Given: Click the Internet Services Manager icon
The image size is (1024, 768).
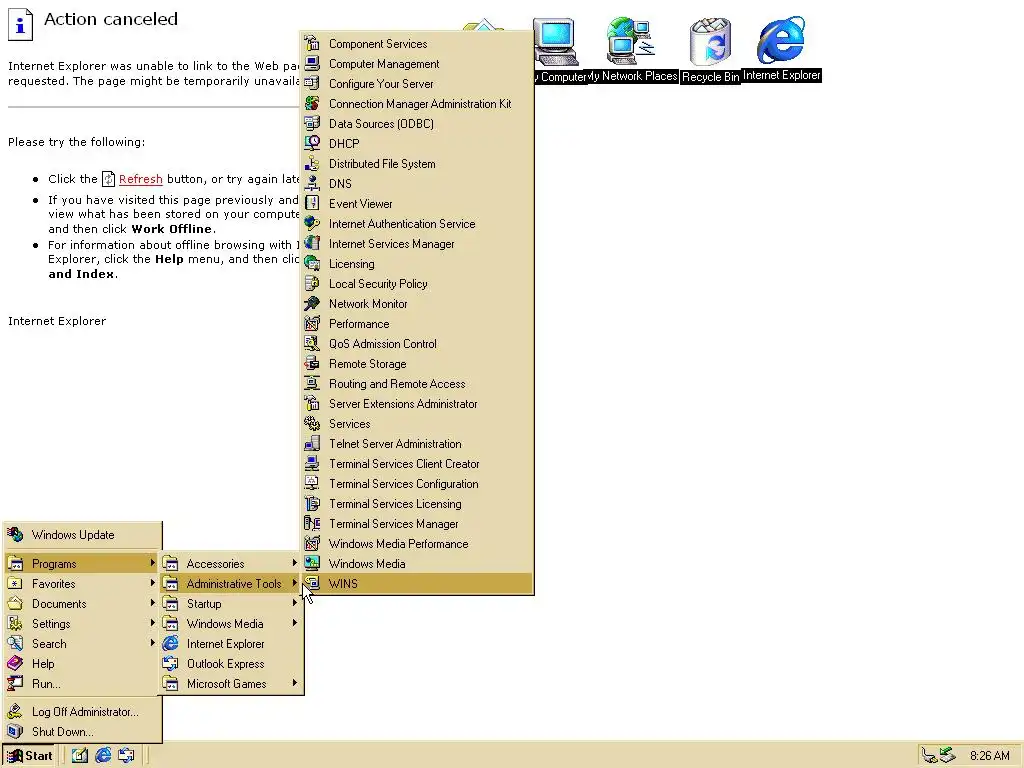Looking at the screenshot, I should (x=312, y=244).
